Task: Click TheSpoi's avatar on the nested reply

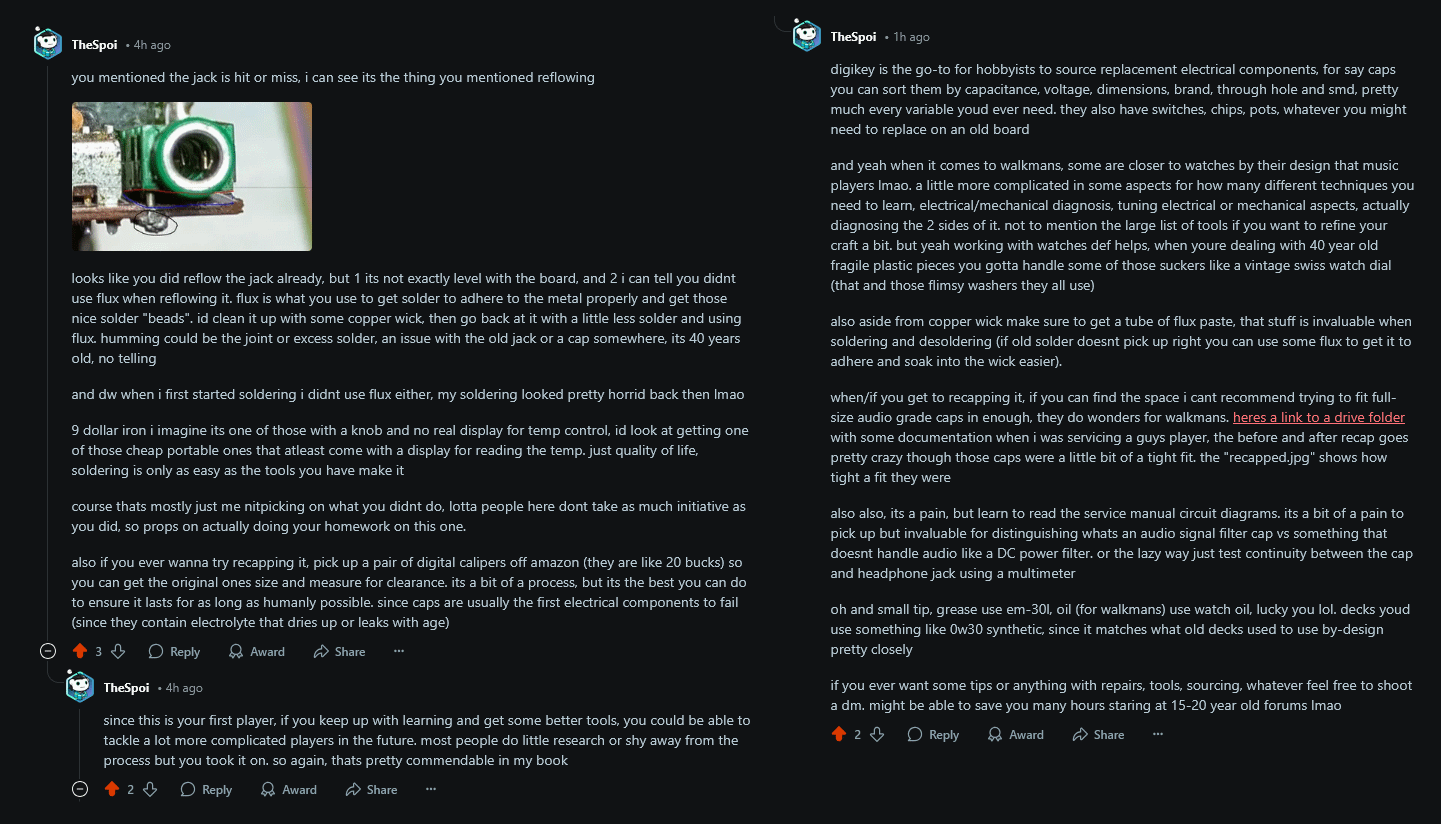Action: pos(80,686)
